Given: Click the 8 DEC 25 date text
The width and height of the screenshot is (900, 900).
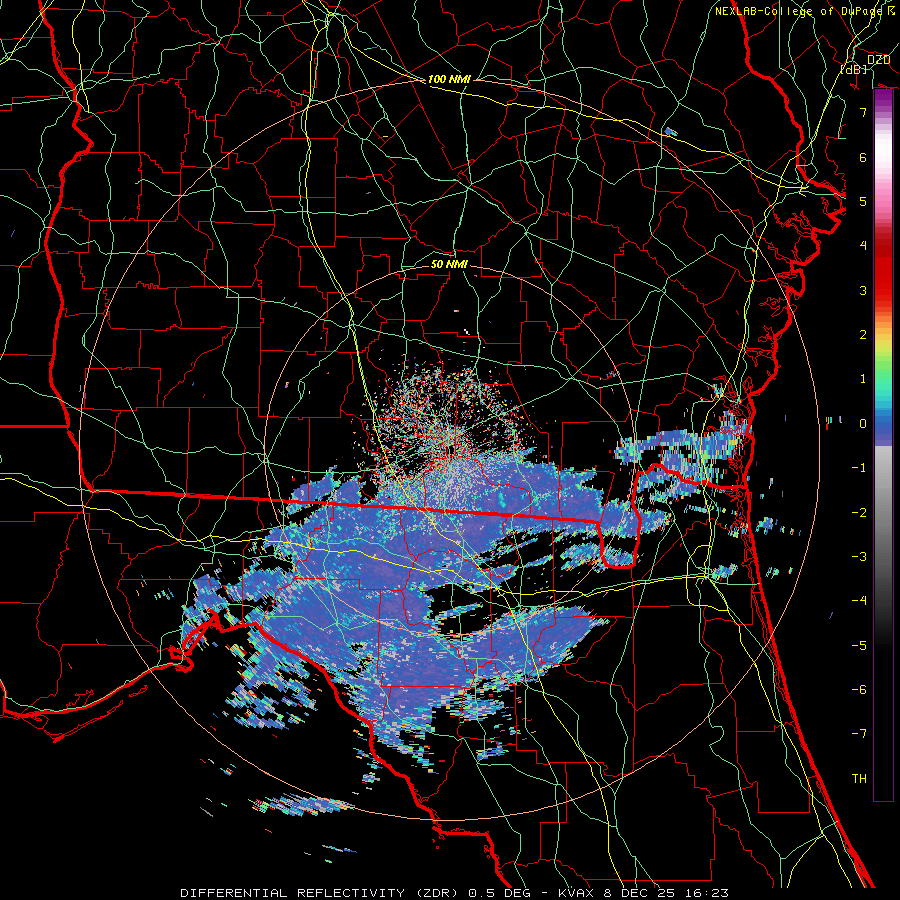Looking at the screenshot, I should coord(639,893).
